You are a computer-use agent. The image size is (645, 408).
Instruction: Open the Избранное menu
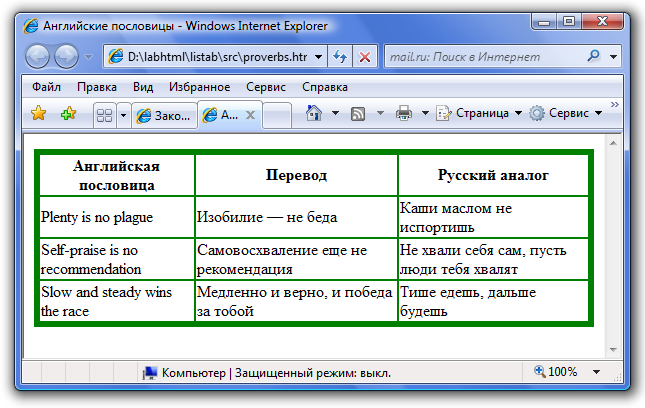200,87
